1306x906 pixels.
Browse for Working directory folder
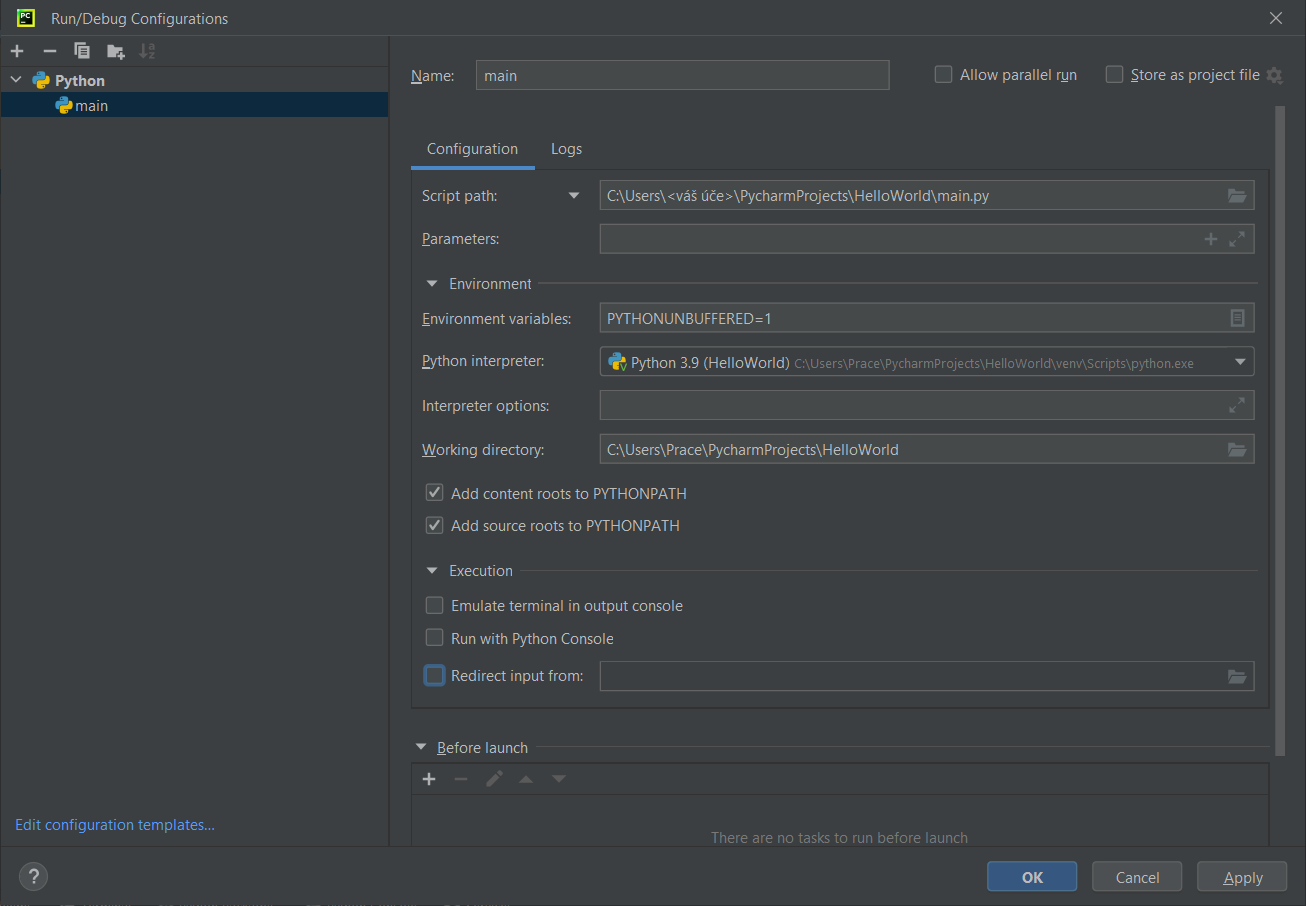[1237, 450]
